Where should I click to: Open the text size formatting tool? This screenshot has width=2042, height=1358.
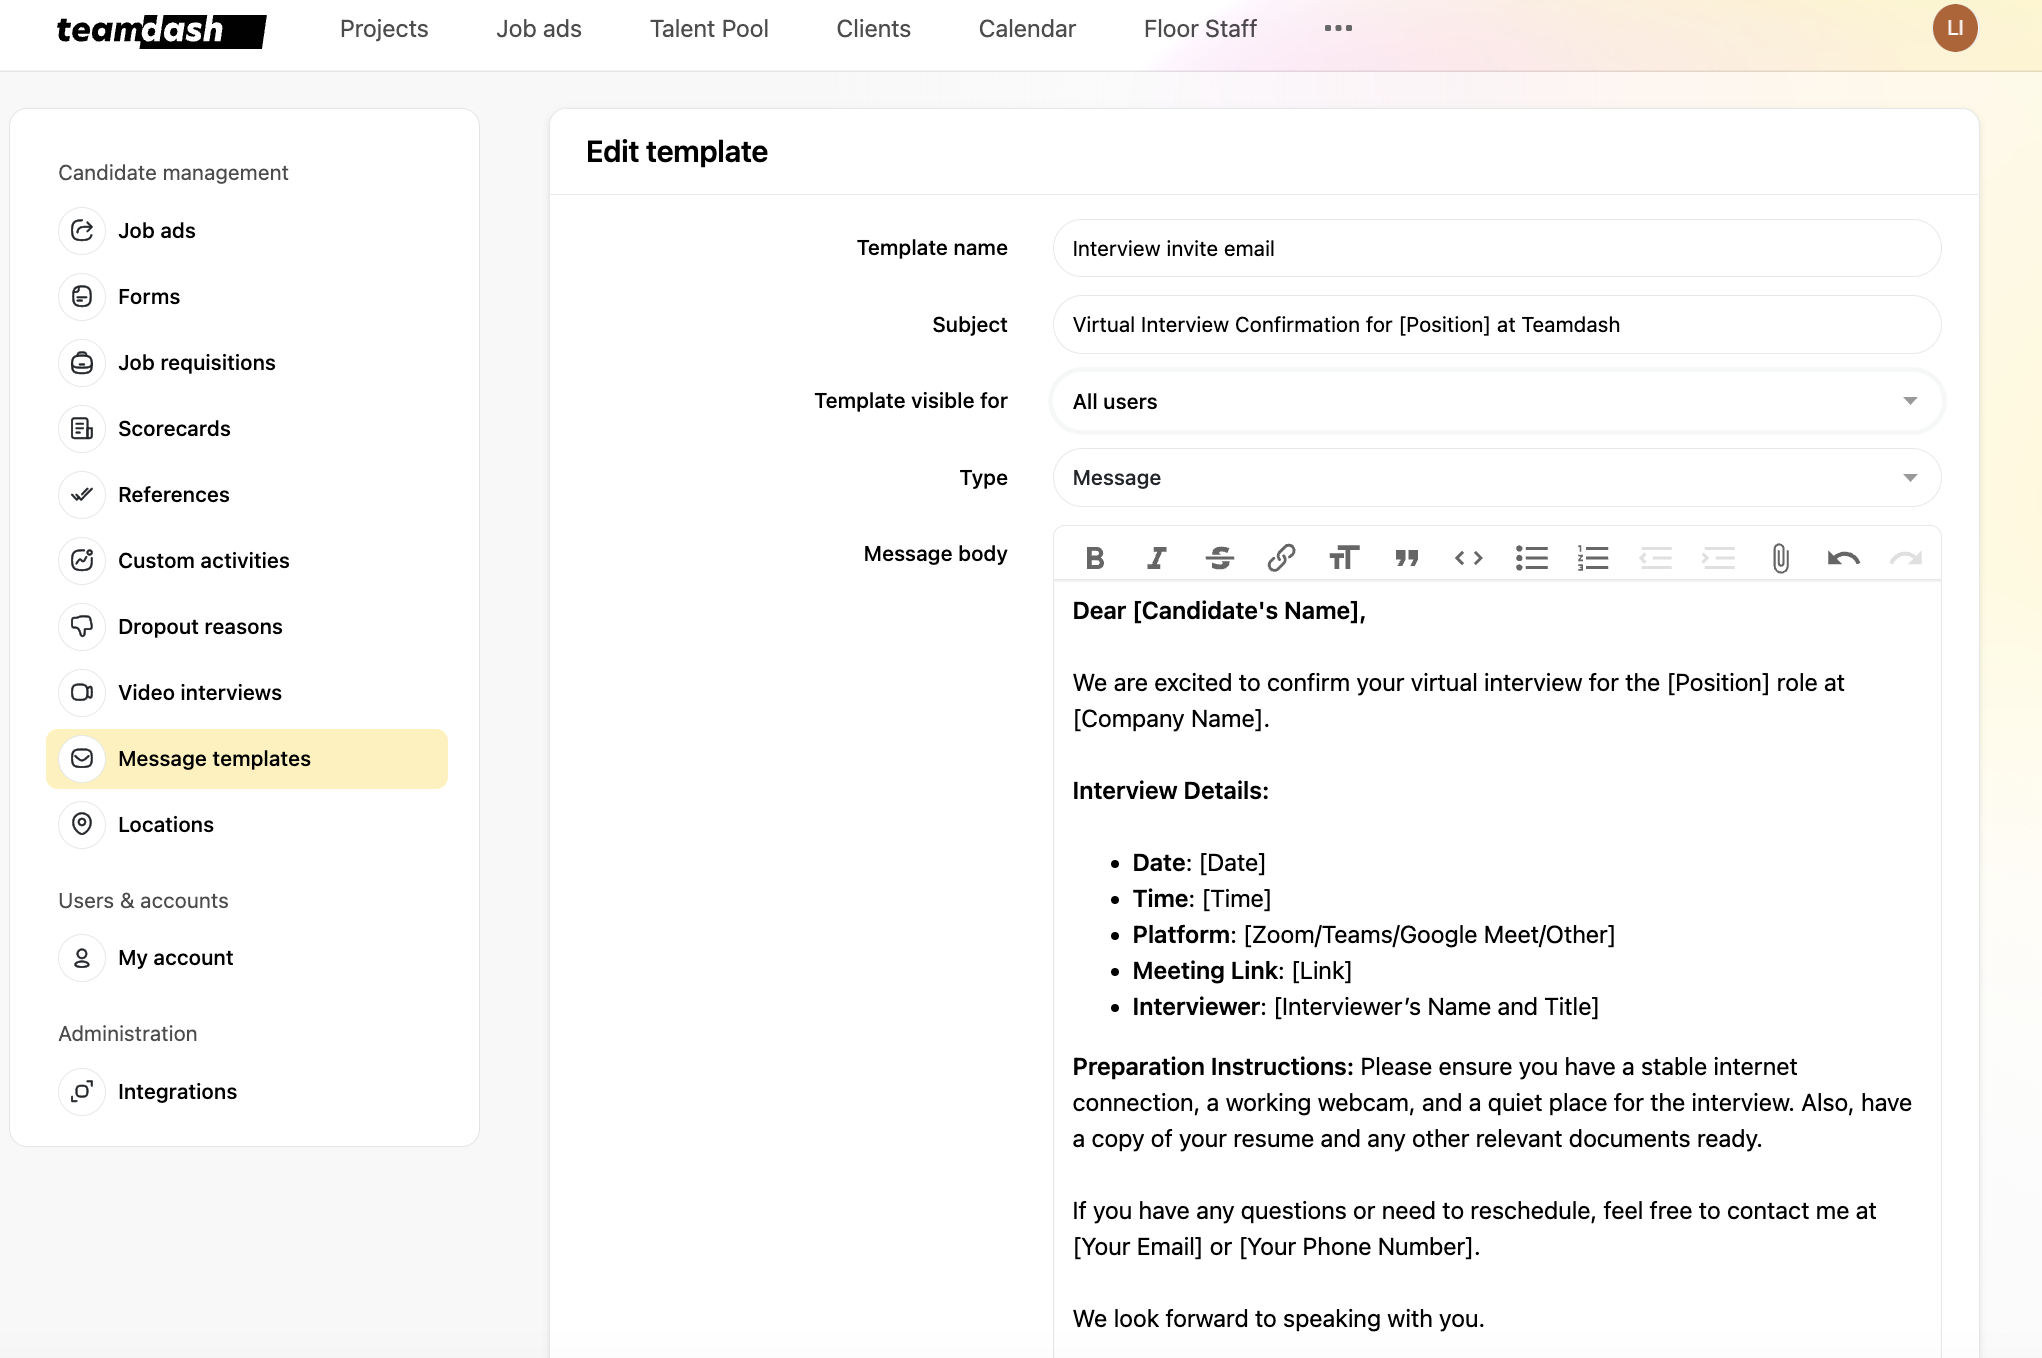pos(1344,558)
